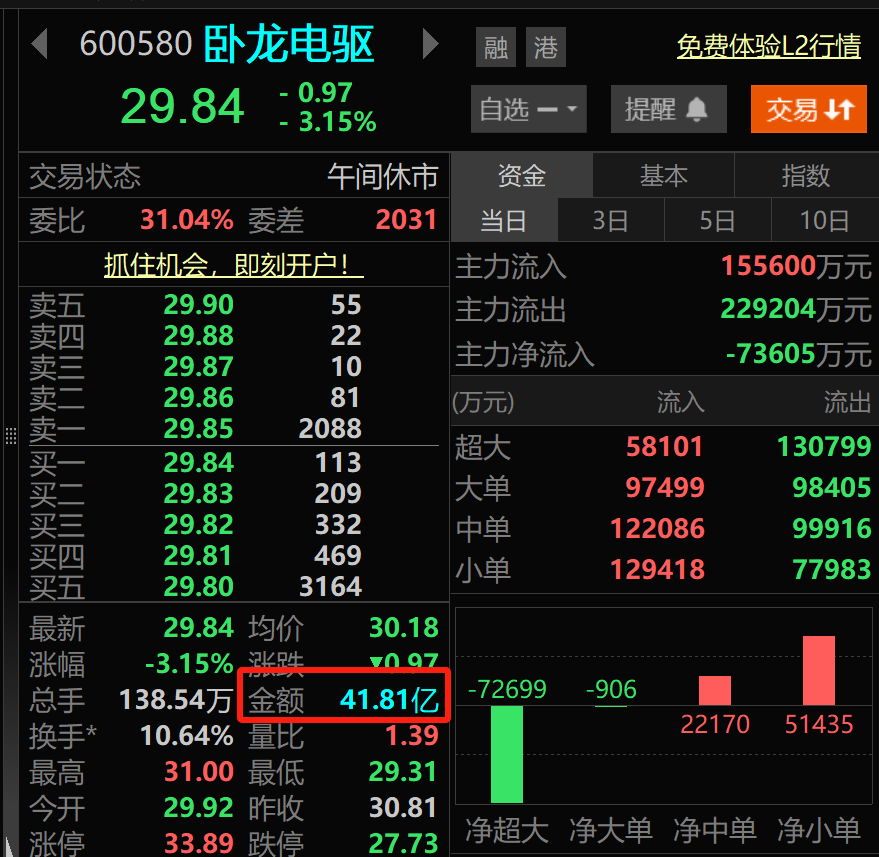Click the 换手 value 10.64%
879x857 pixels.
(187, 736)
